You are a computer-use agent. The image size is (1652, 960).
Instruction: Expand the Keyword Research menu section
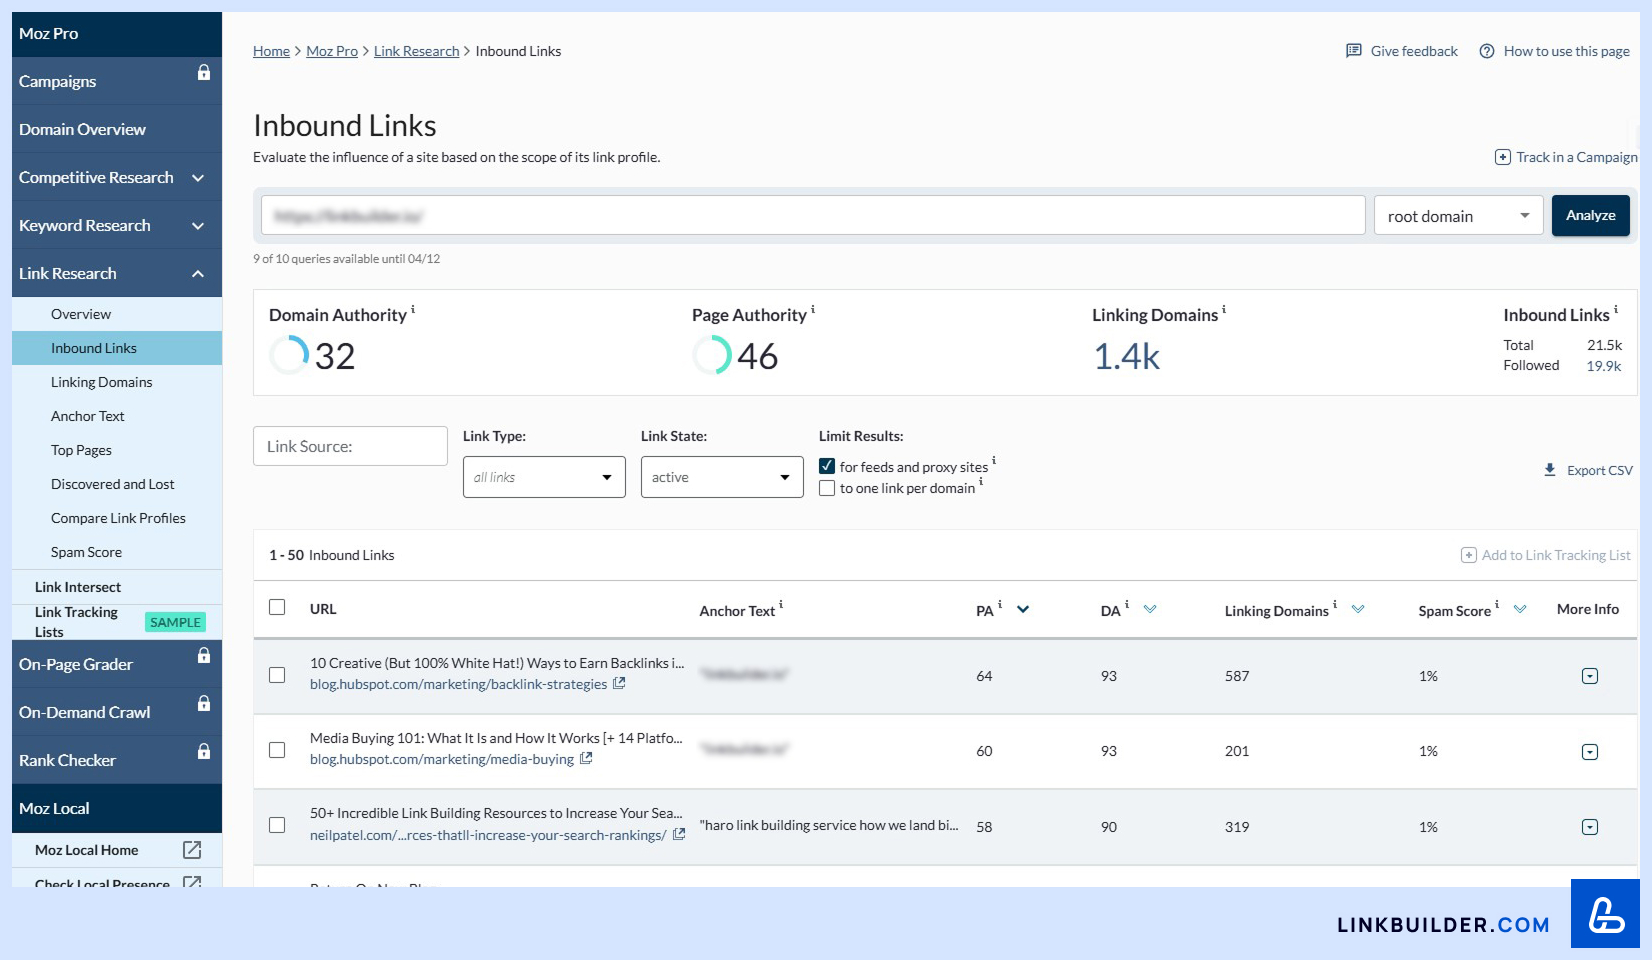coord(198,226)
